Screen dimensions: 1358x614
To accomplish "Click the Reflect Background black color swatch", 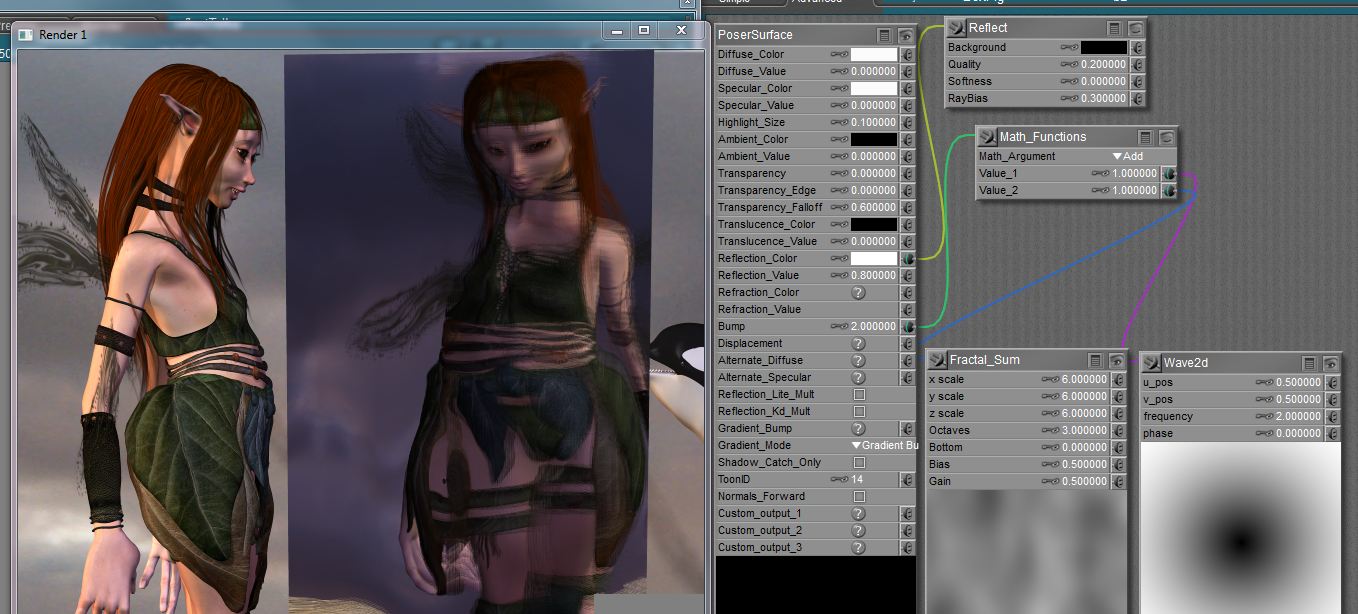I will [1103, 47].
